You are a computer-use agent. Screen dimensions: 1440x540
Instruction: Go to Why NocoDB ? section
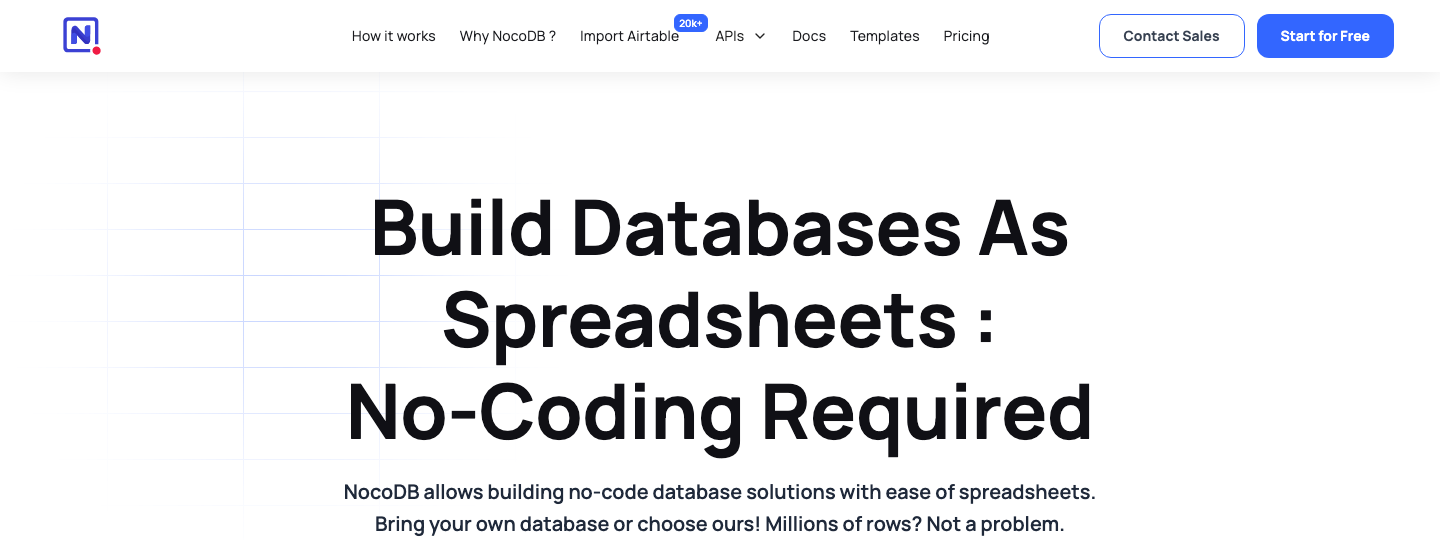tap(508, 36)
